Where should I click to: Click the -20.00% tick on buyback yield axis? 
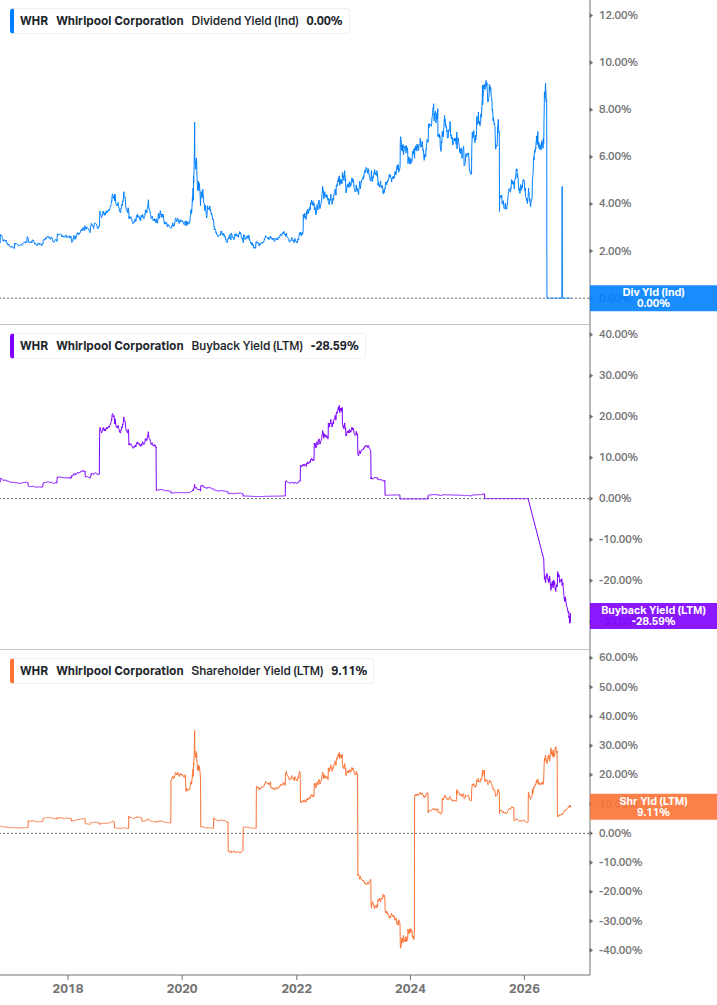[620, 580]
